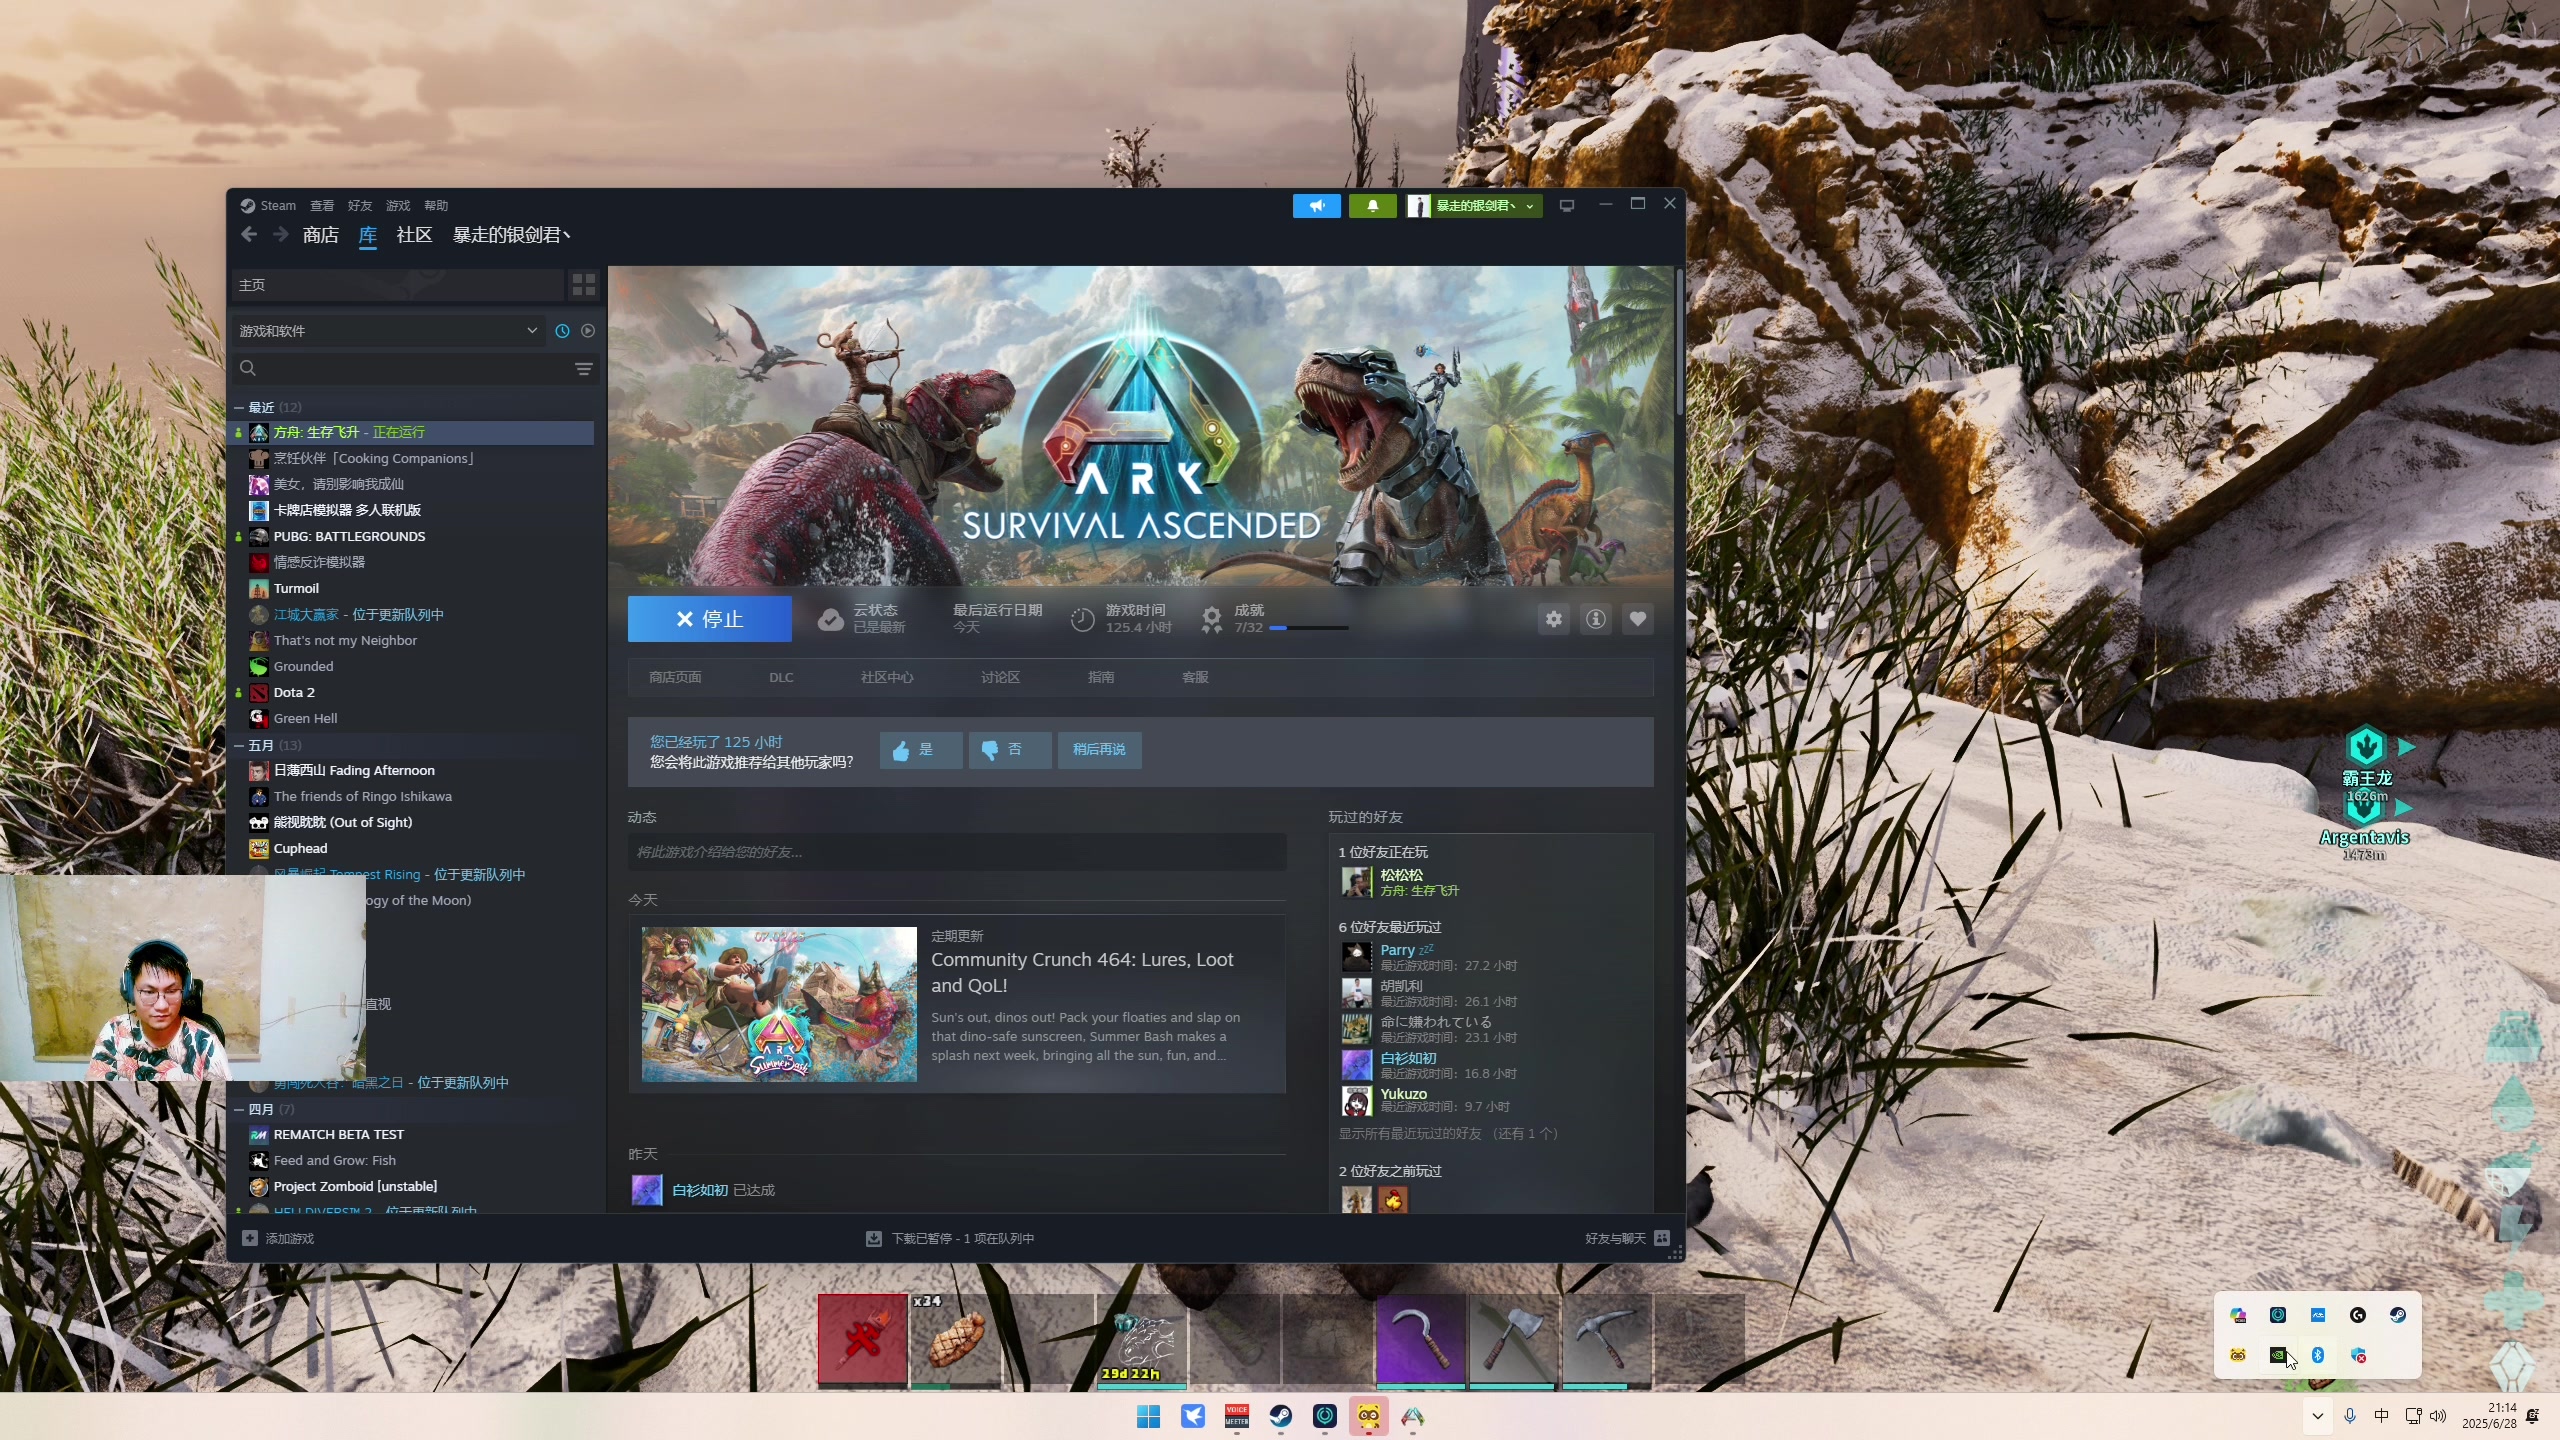Click the Steam announcements megaphone icon
Image resolution: width=2560 pixels, height=1440 pixels.
pyautogui.click(x=1316, y=206)
